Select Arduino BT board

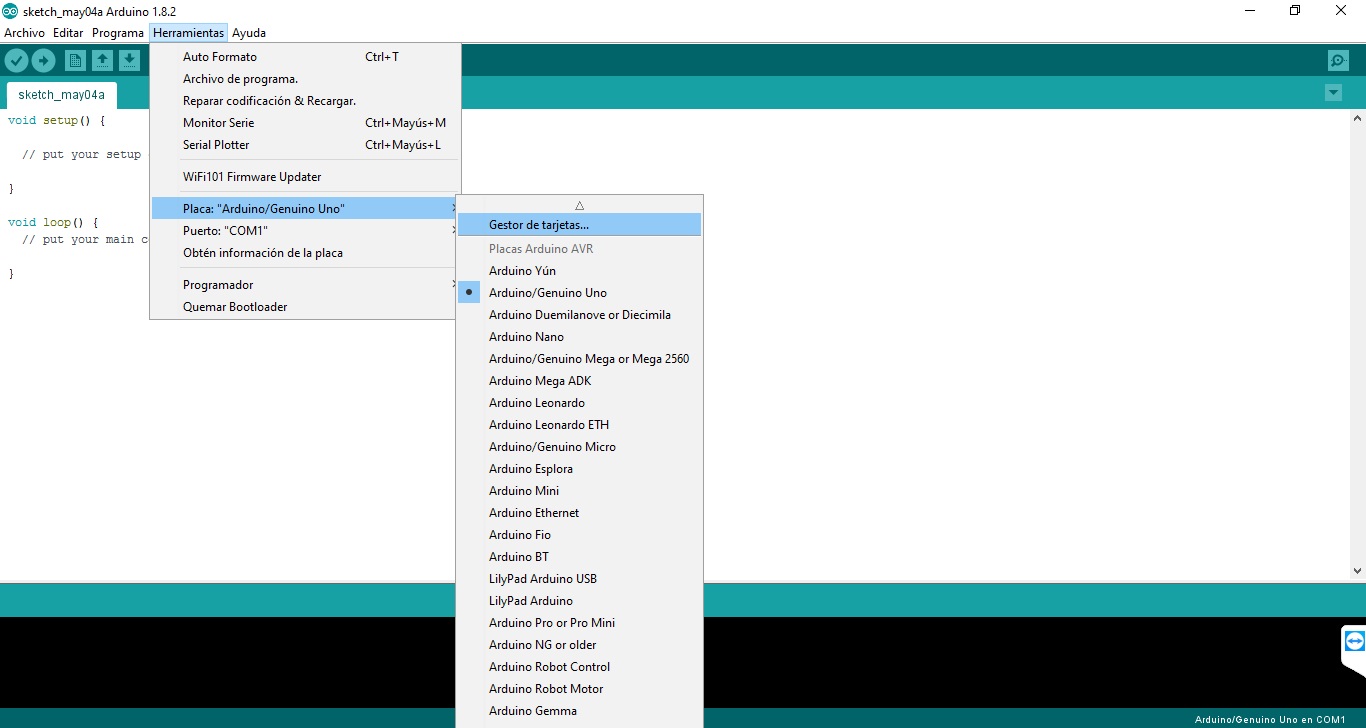(580, 557)
